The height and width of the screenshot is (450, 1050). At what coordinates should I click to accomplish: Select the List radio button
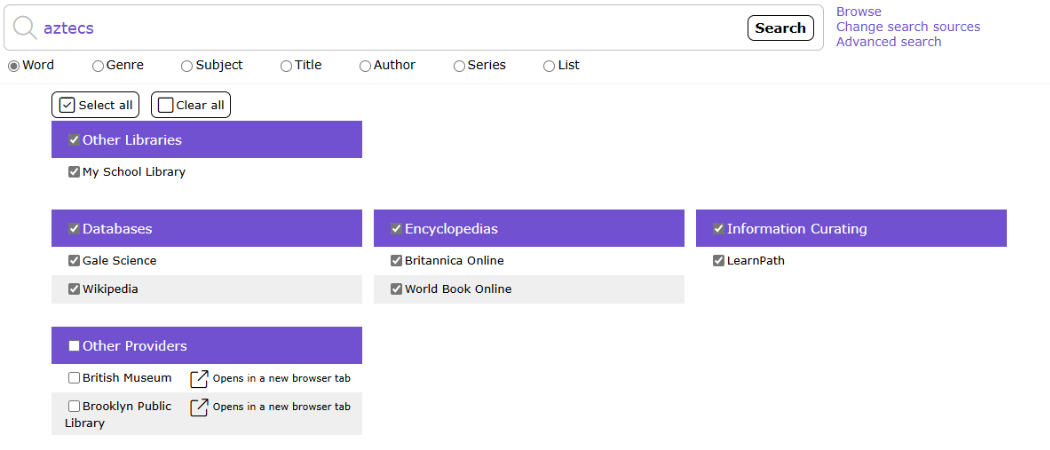549,66
